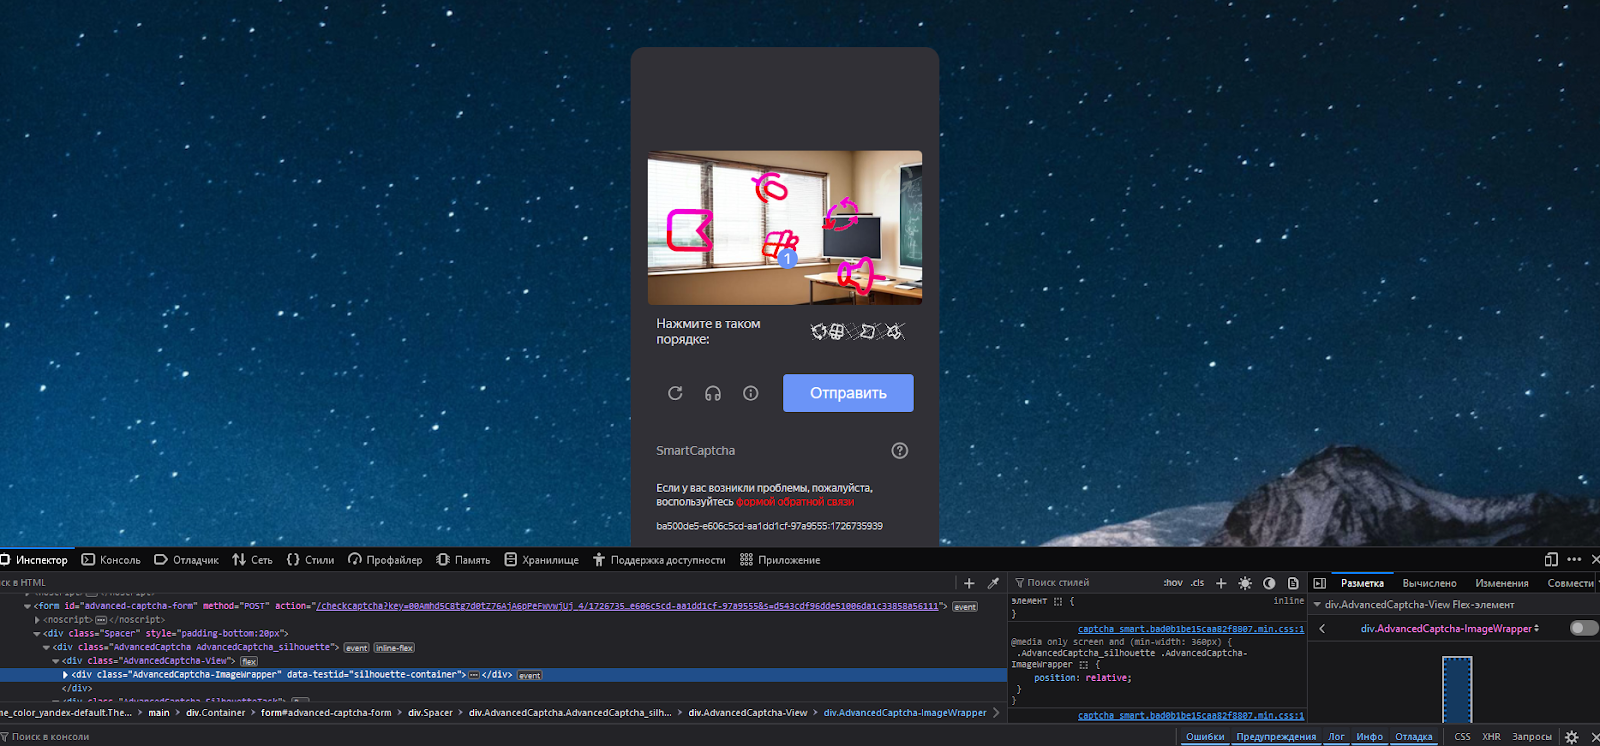This screenshot has width=1600, height=746.
Task: Refresh the captcha with the reload icon
Action: coord(675,393)
